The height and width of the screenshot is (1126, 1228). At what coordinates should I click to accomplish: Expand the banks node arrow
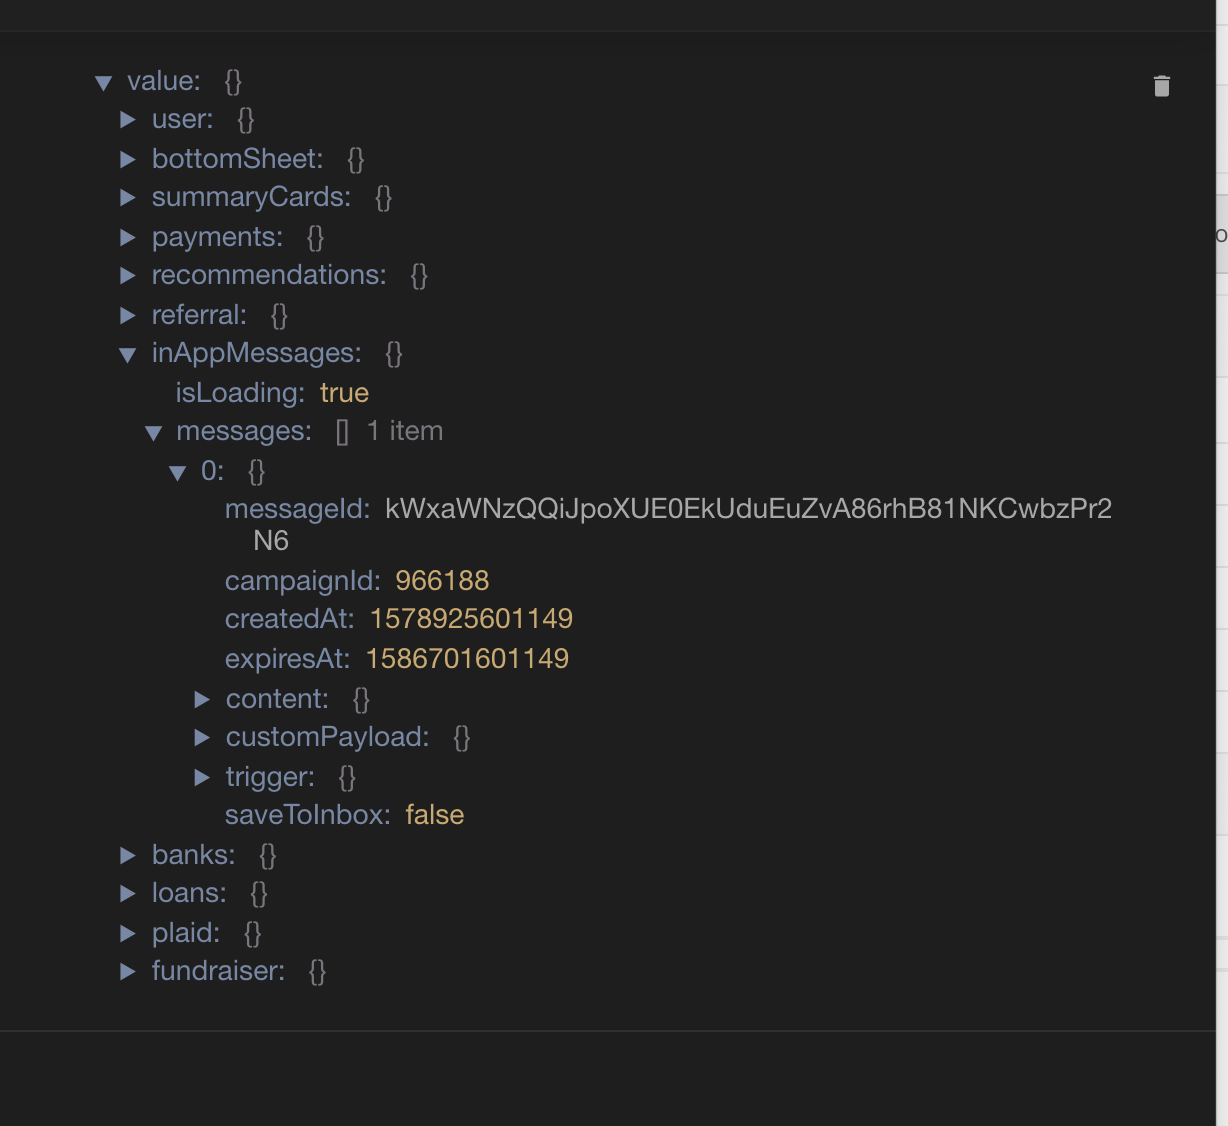[128, 855]
